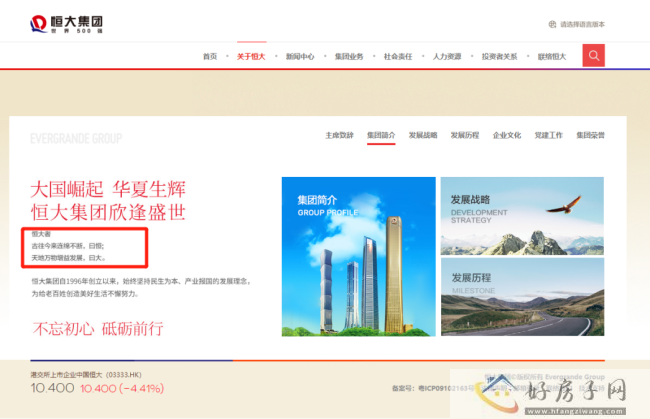Open 集团业务 navigation item
The width and height of the screenshot is (650, 419).
(x=349, y=56)
